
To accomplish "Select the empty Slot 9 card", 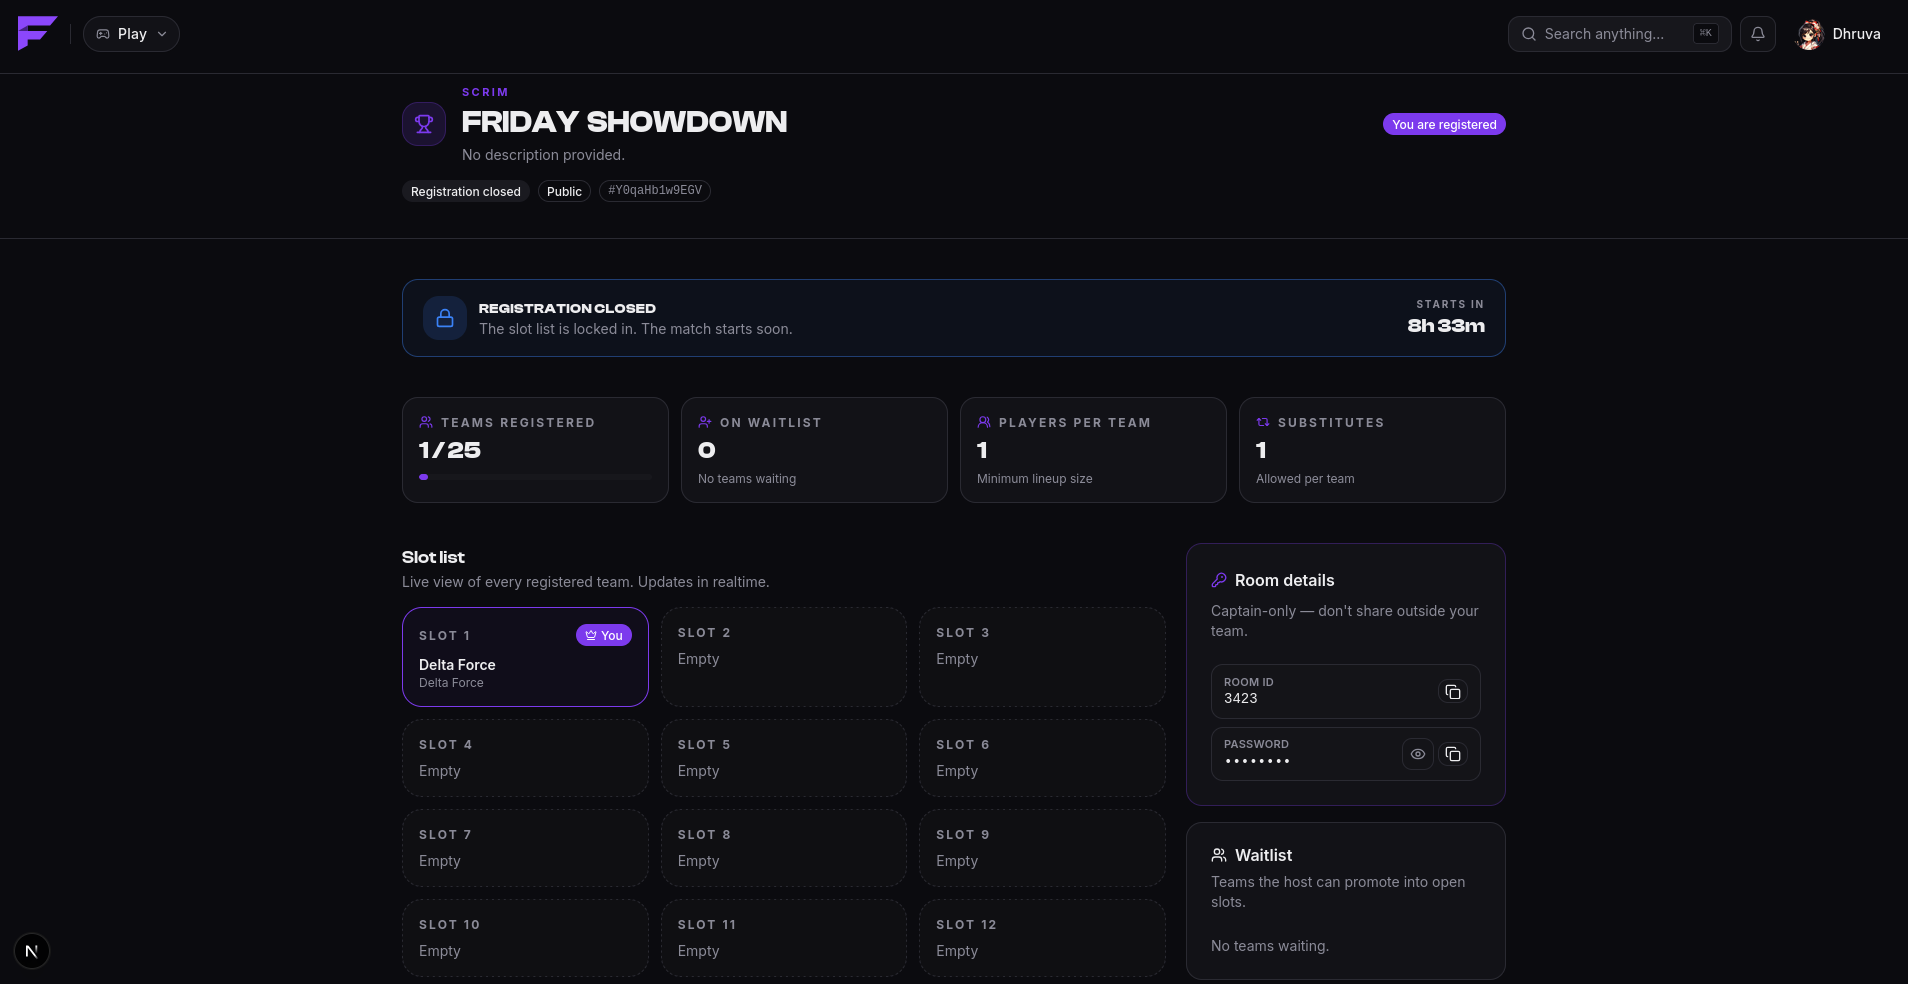I will (1042, 848).
